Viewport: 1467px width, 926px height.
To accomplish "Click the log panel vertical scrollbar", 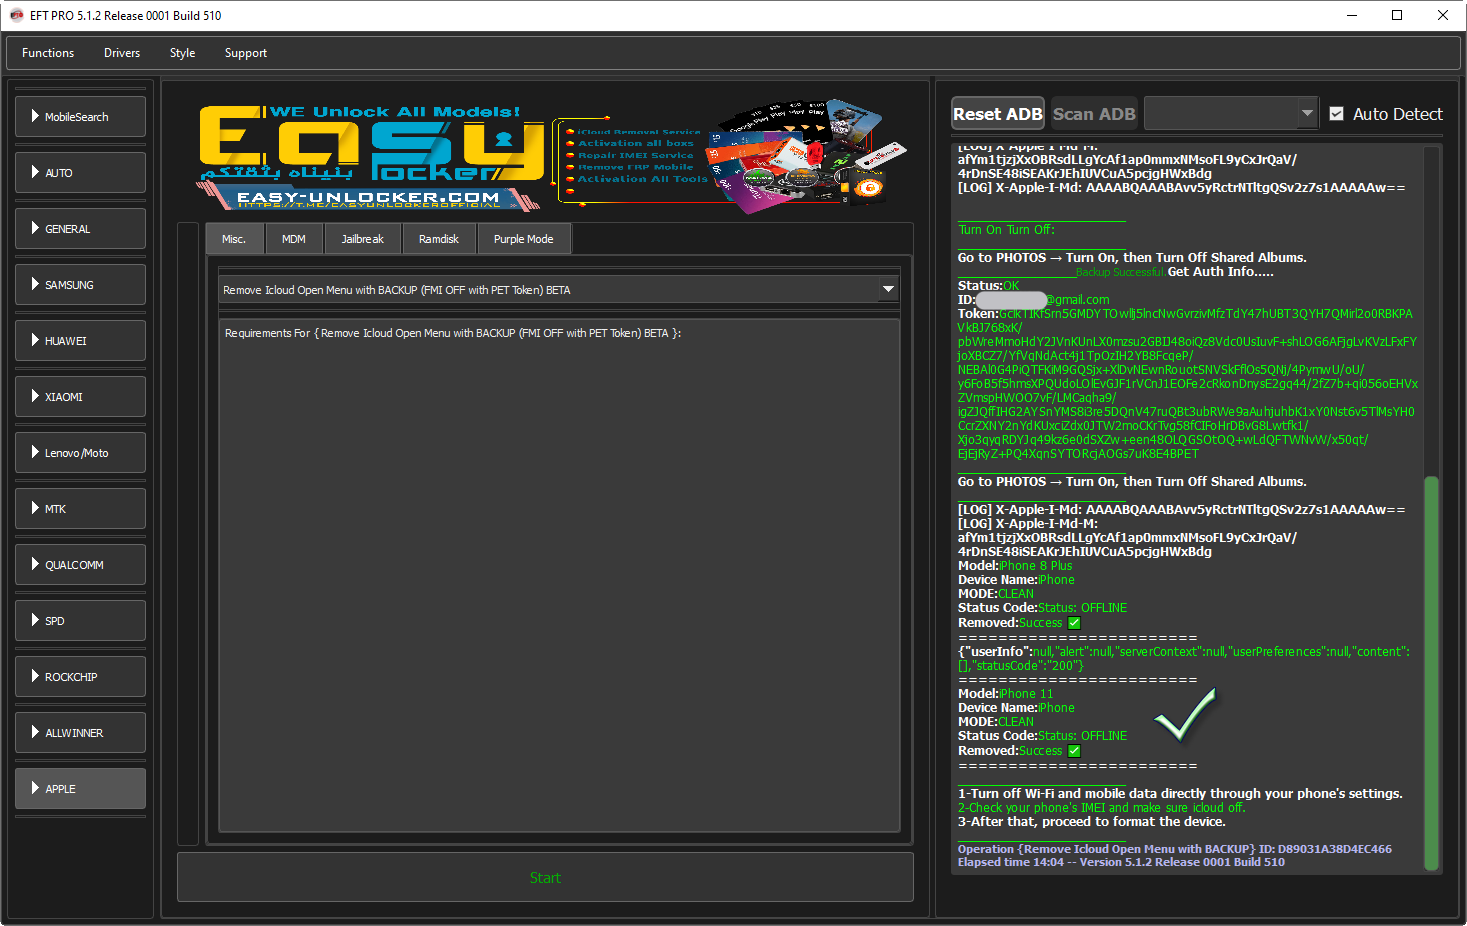I will (1431, 673).
